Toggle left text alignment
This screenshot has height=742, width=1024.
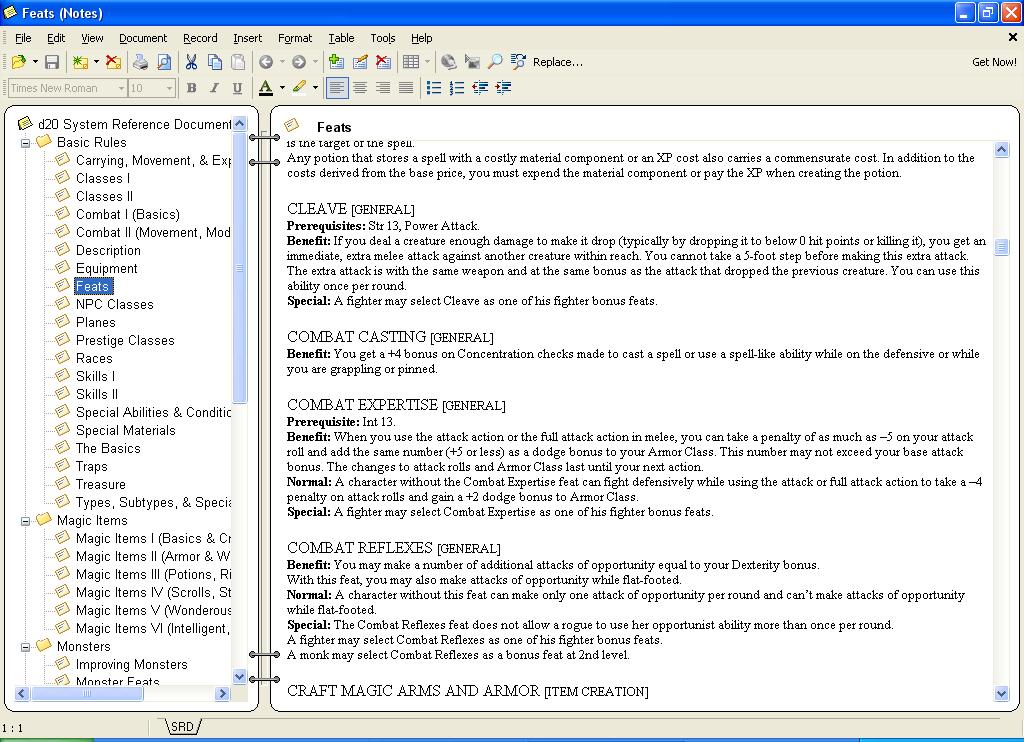[x=336, y=88]
